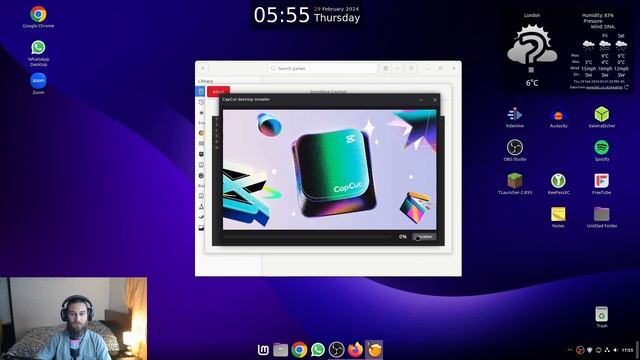The width and height of the screenshot is (640, 360).
Task: Launch the KeePassXC desktop shortcut
Action: coord(558,184)
